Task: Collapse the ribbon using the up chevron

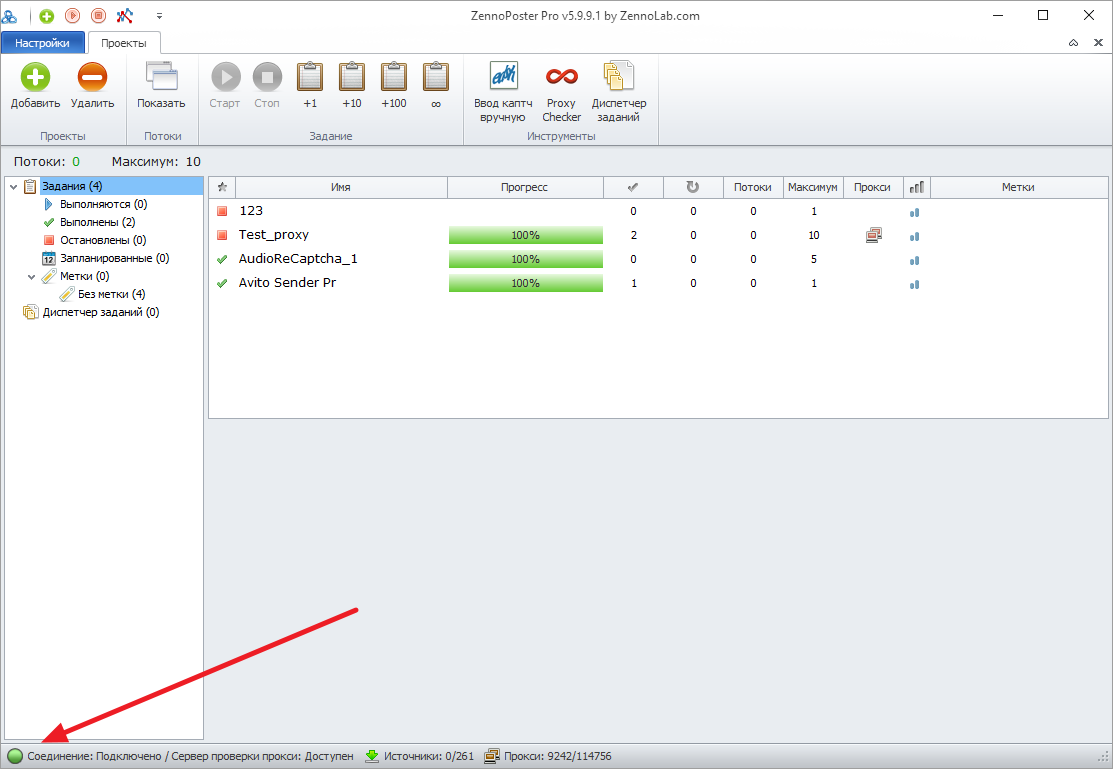Action: (1073, 43)
